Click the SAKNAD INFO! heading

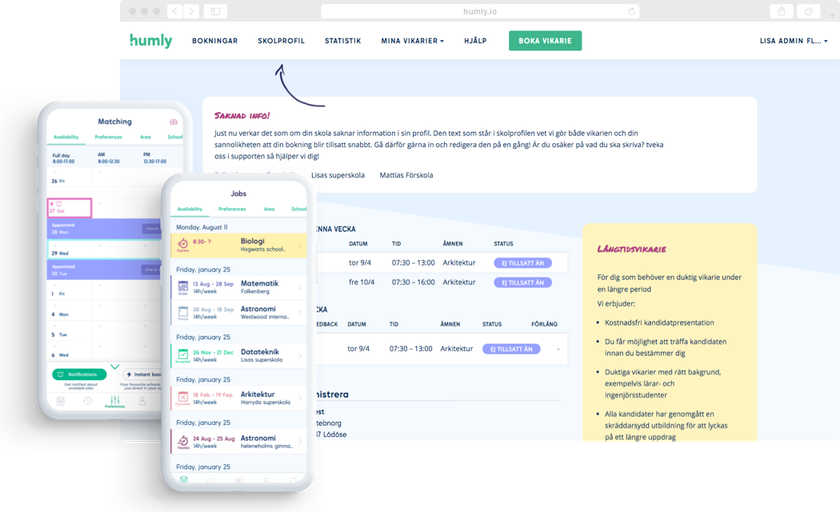coord(242,116)
